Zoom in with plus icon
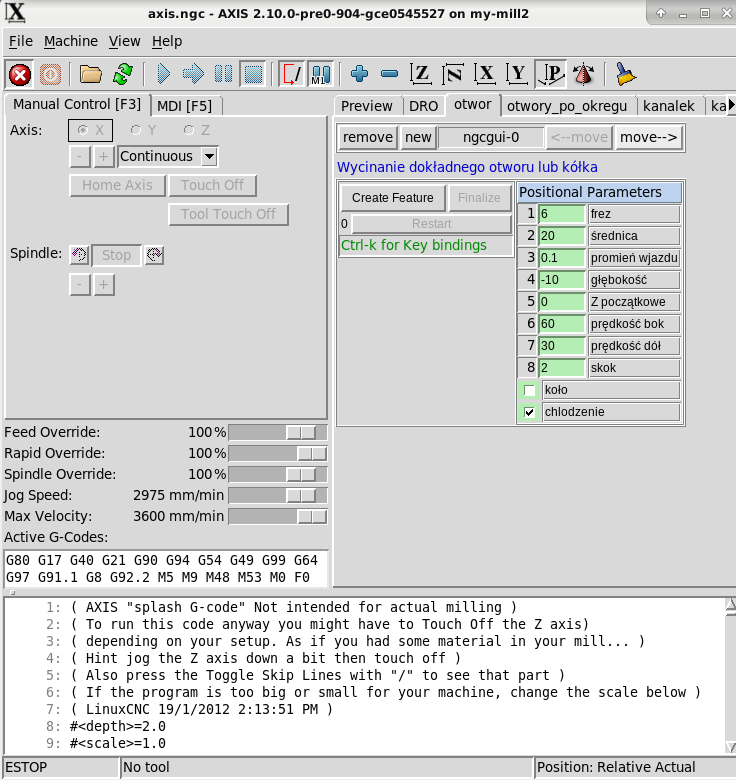The image size is (736, 780). pos(359,74)
